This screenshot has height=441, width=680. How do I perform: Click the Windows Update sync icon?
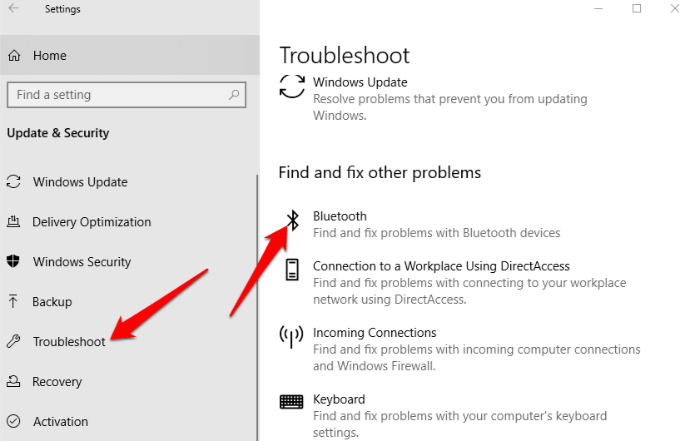pyautogui.click(x=292, y=86)
